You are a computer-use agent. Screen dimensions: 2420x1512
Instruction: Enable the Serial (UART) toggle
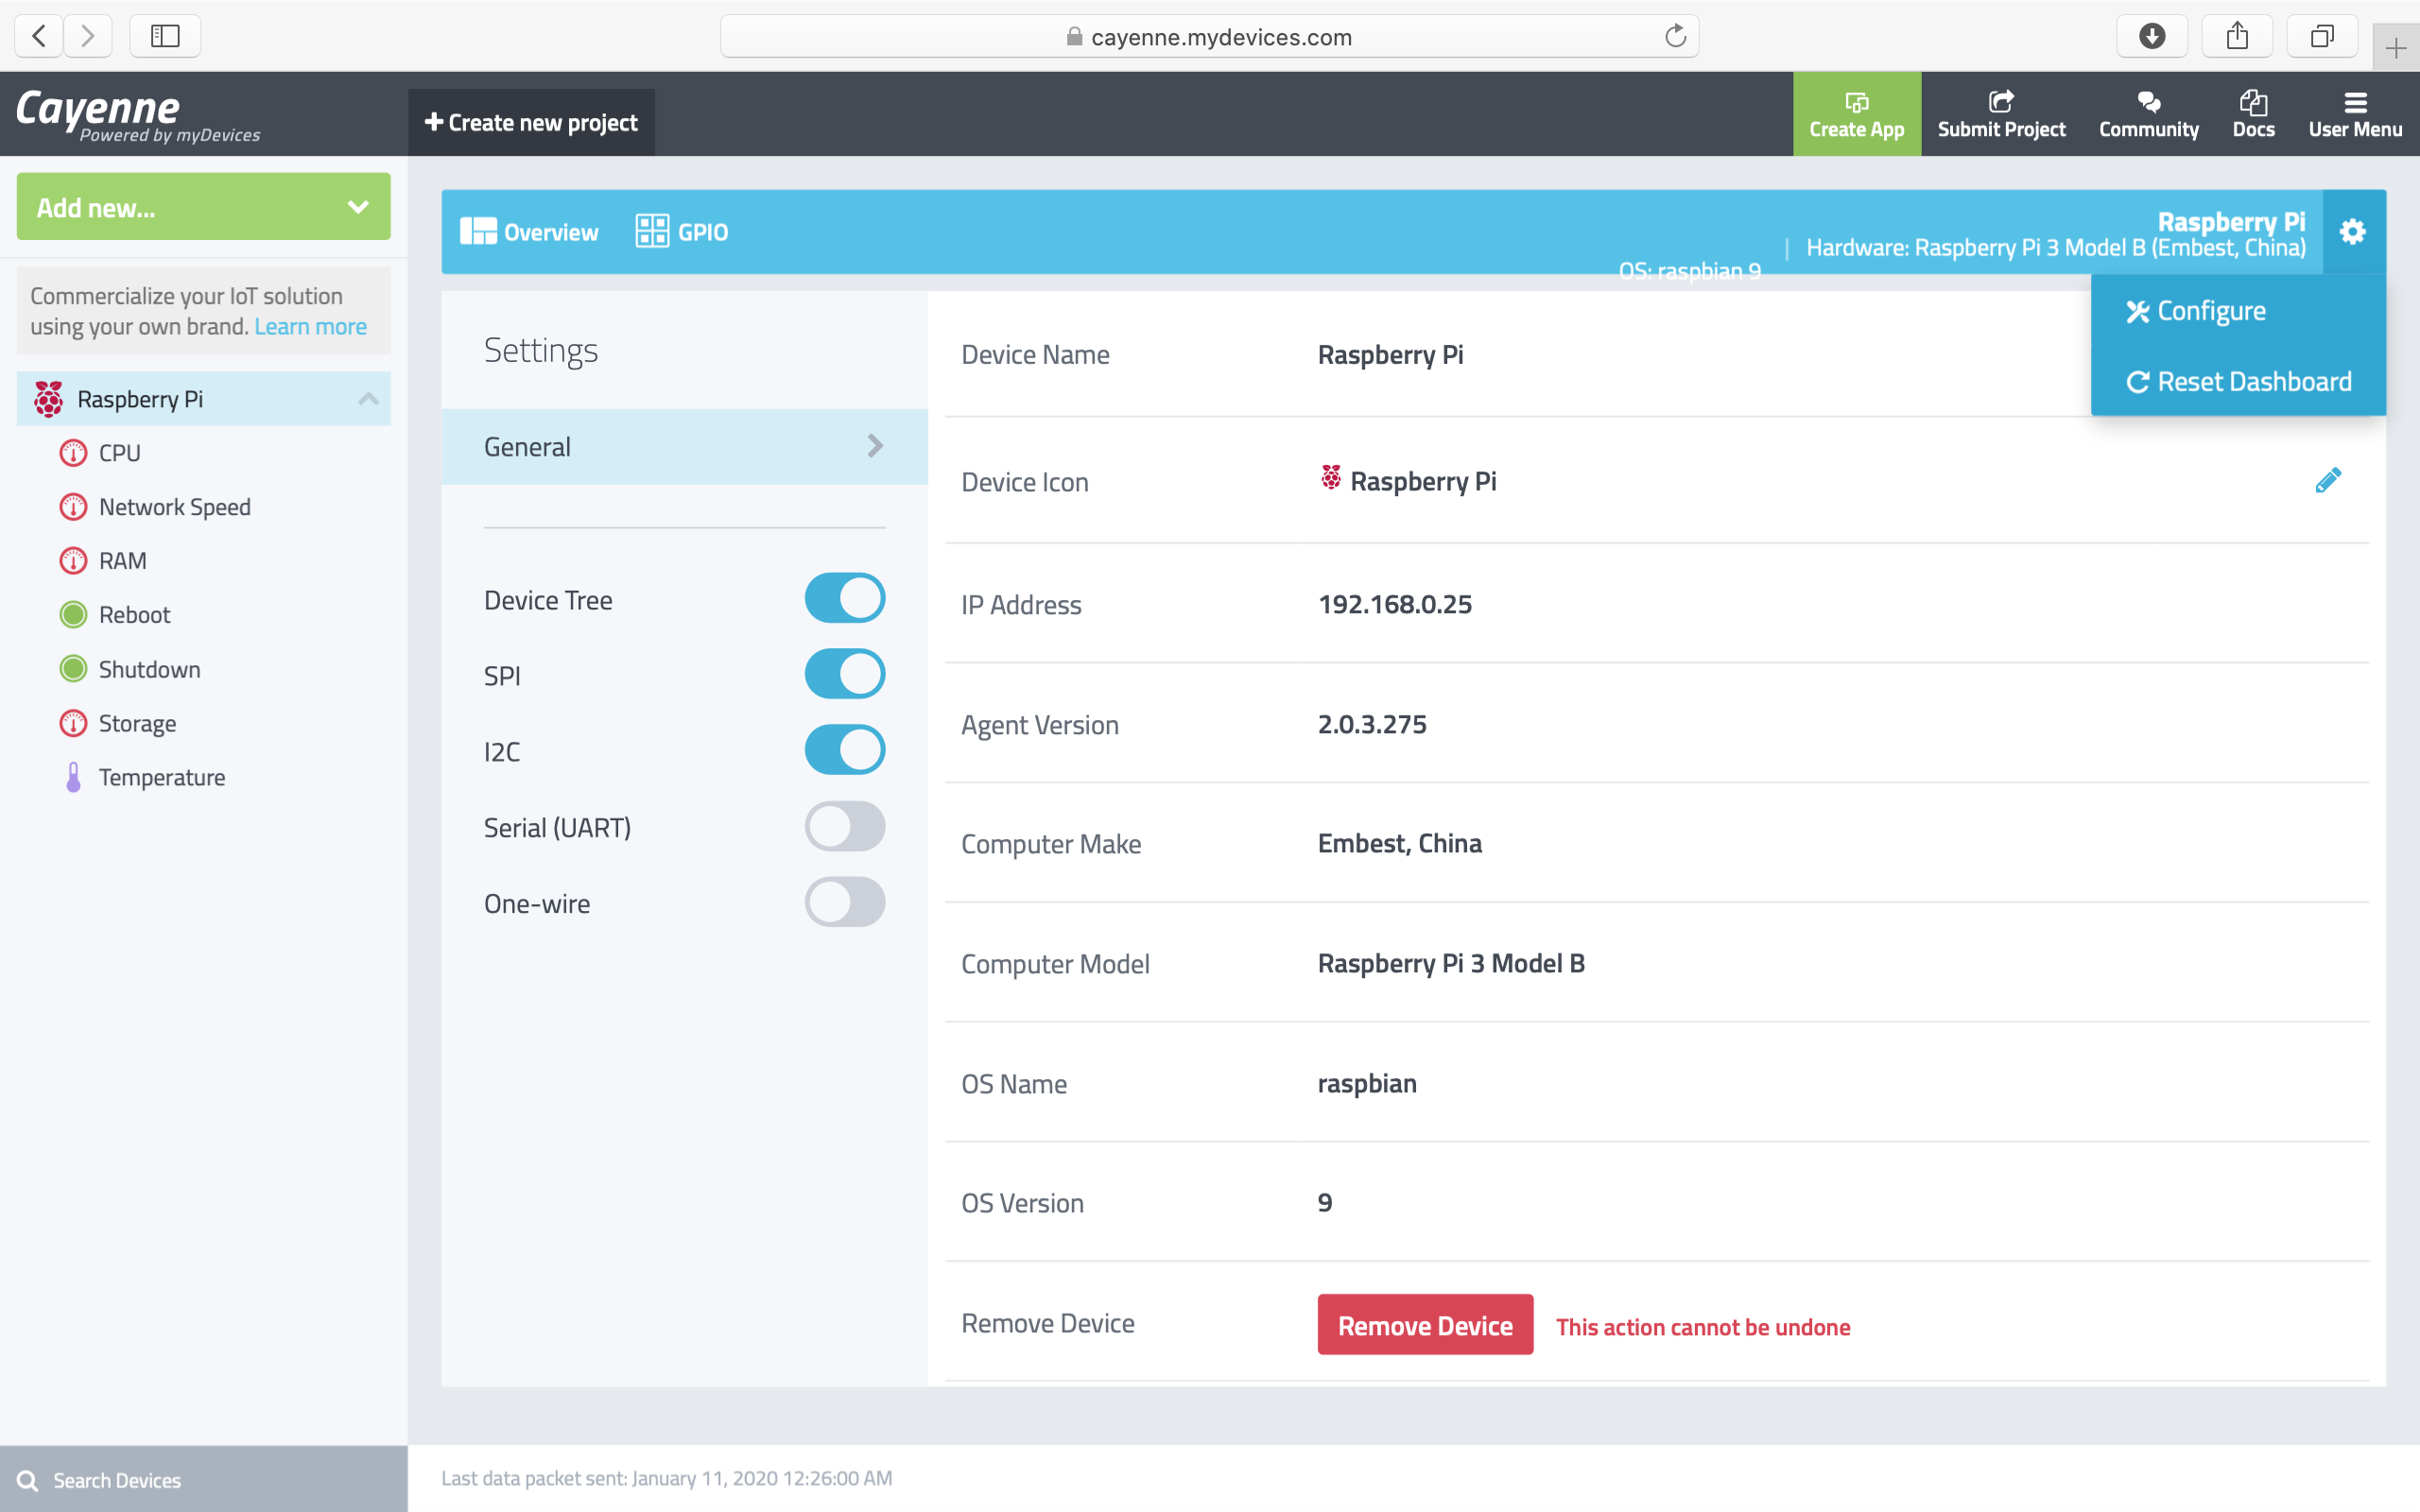click(x=844, y=827)
